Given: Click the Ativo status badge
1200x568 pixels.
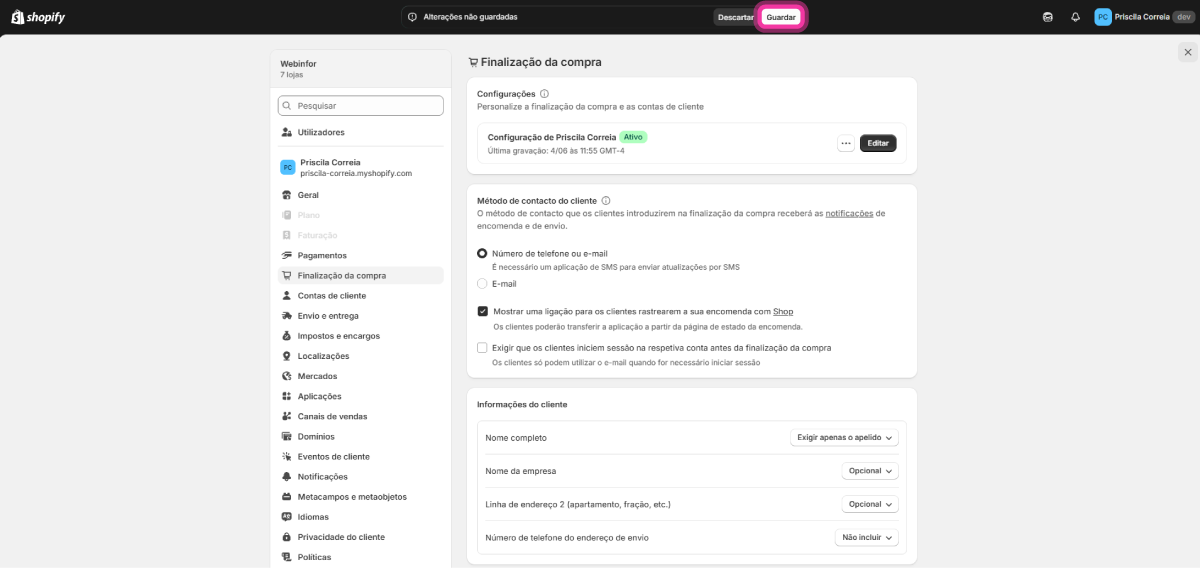Looking at the screenshot, I should coord(633,137).
